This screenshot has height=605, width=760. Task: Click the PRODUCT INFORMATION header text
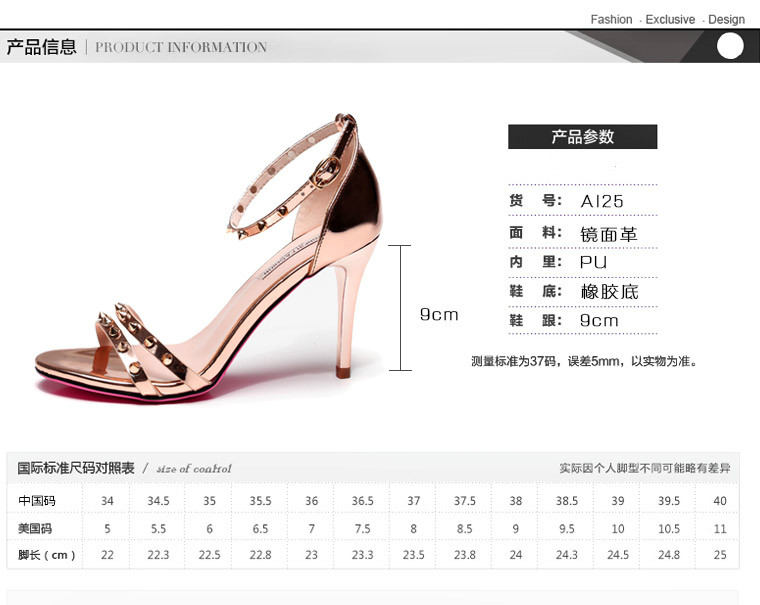tap(181, 47)
